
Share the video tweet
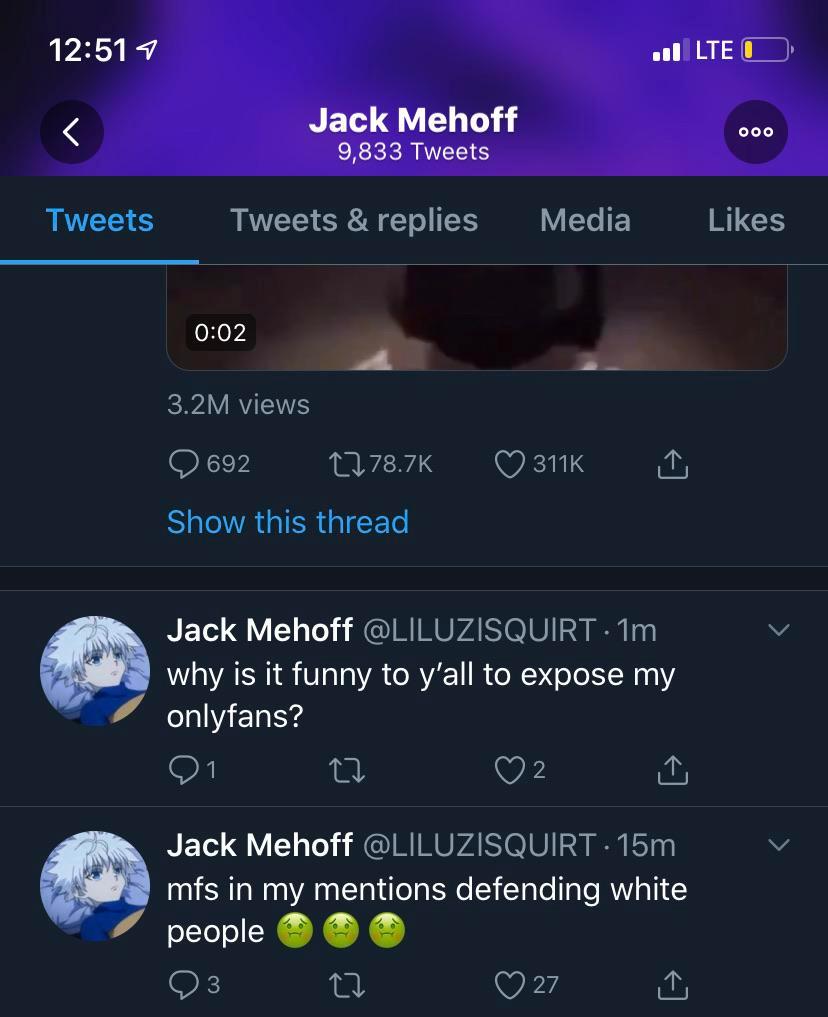(673, 464)
